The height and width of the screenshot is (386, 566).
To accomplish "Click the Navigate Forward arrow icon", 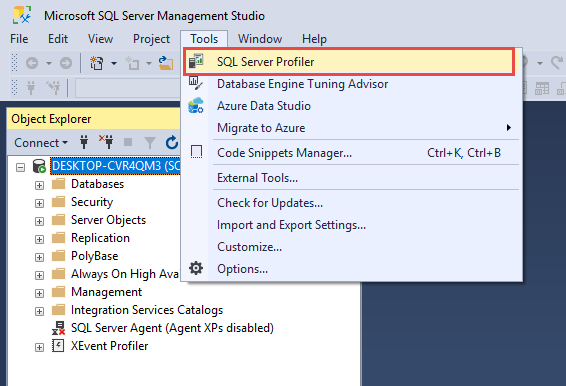I will click(66, 63).
